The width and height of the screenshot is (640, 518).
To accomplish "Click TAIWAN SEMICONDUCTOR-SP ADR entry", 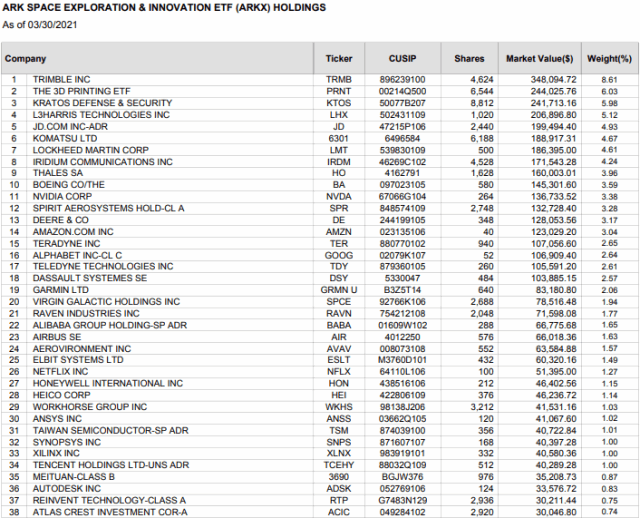I will (x=111, y=431).
